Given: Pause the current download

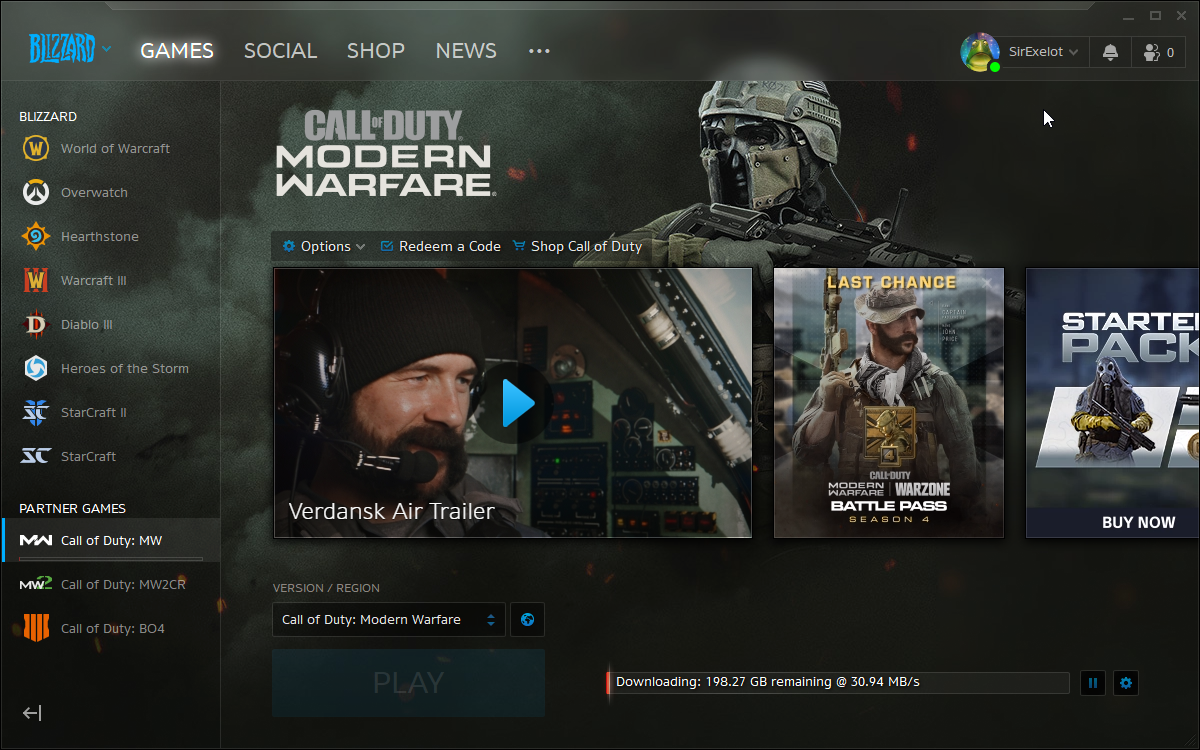Looking at the screenshot, I should (x=1093, y=683).
